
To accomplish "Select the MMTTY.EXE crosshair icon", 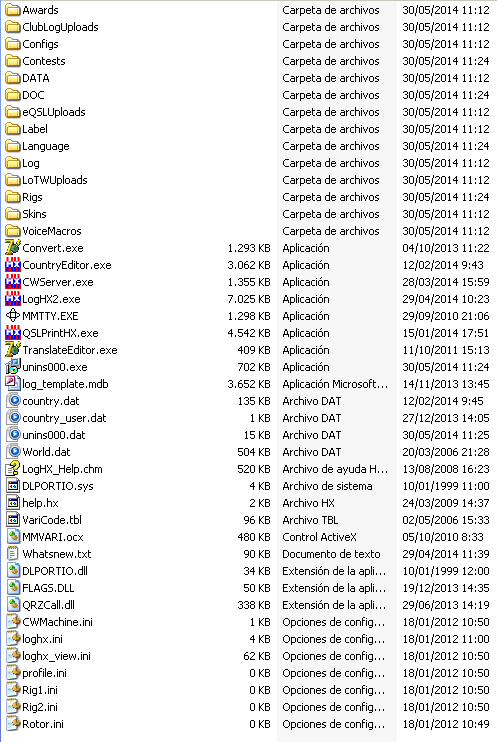I will coord(13,316).
